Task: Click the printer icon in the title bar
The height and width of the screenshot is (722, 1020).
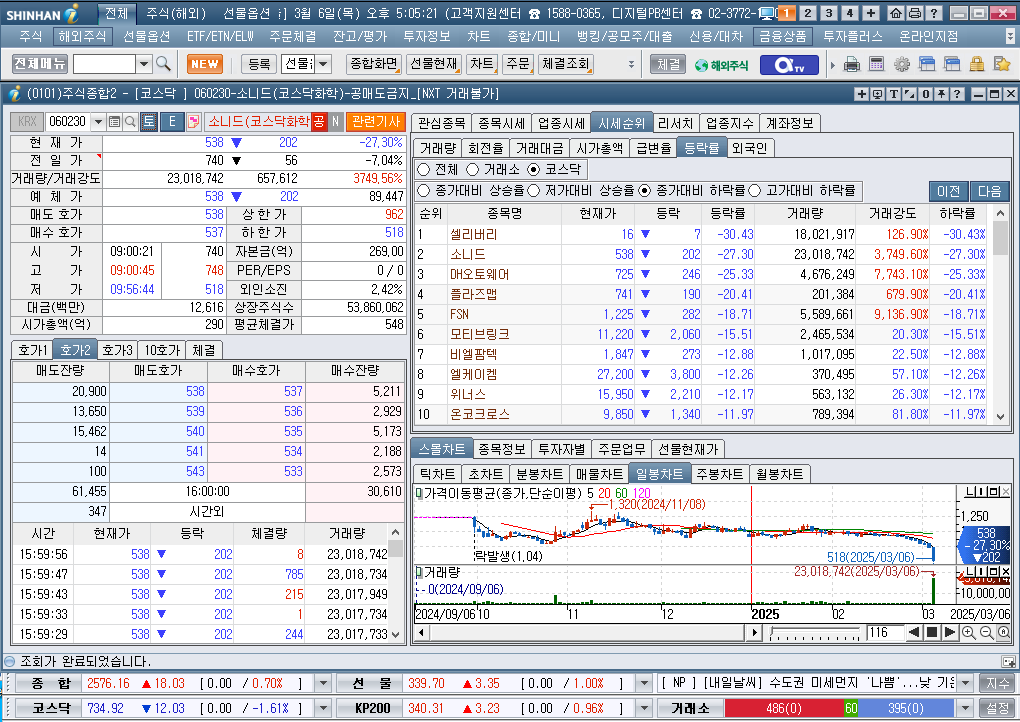Action: pyautogui.click(x=915, y=13)
